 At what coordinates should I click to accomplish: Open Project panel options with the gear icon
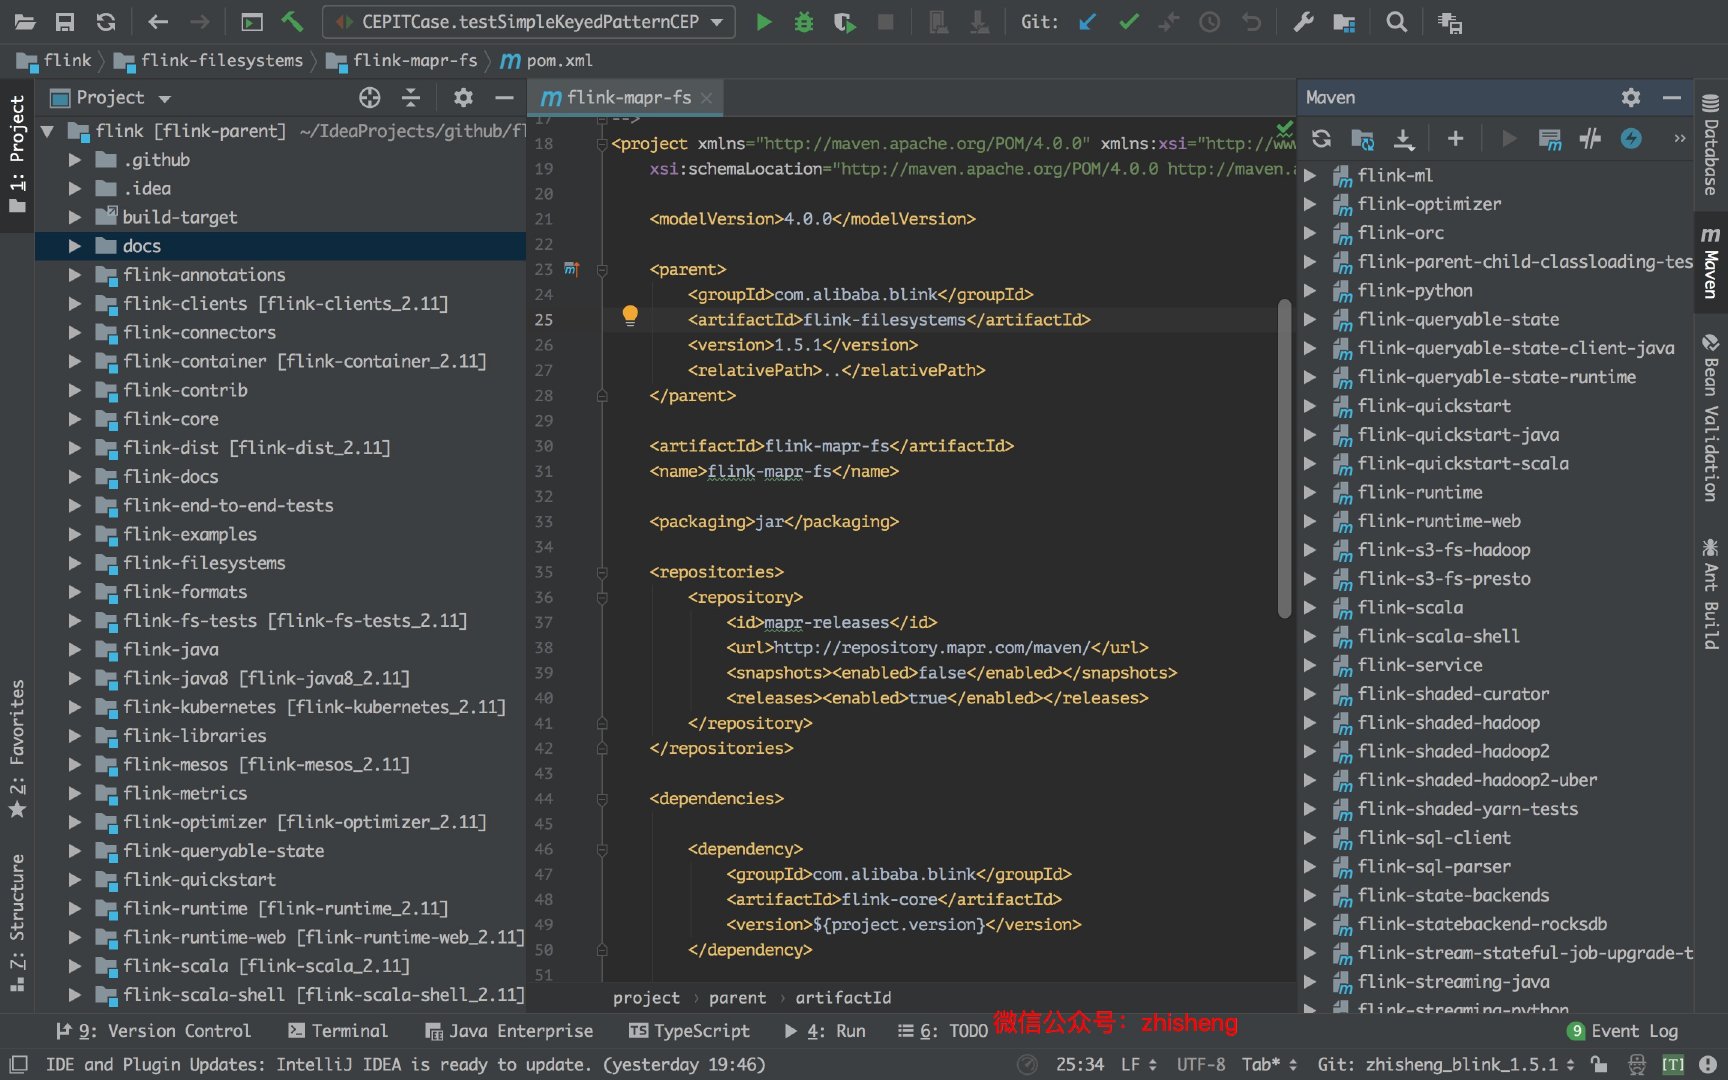tap(463, 97)
